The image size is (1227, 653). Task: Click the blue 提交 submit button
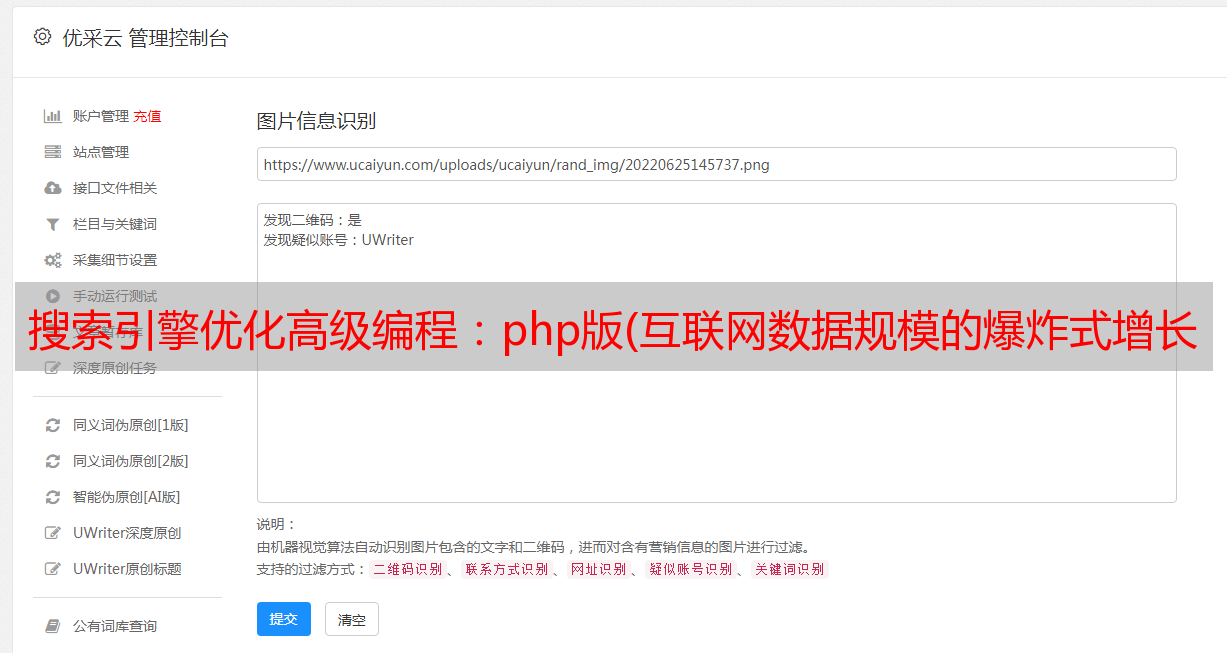click(284, 619)
